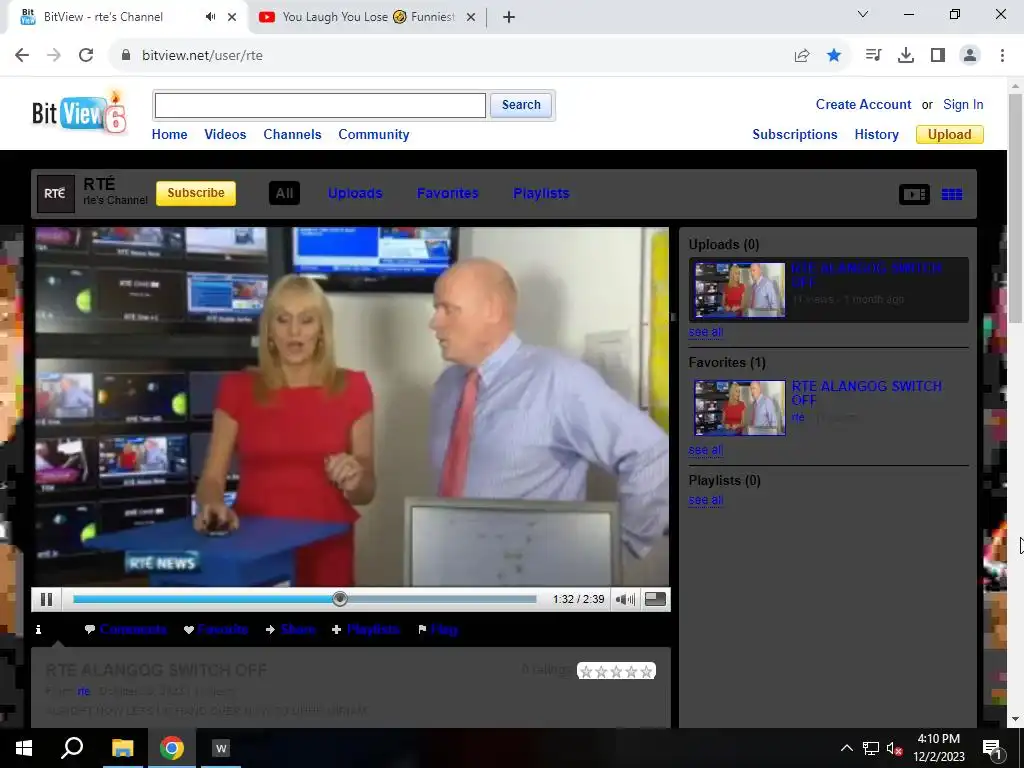This screenshot has height=768, width=1024.
Task: Click 'see all' under Playlists
Action: click(706, 500)
